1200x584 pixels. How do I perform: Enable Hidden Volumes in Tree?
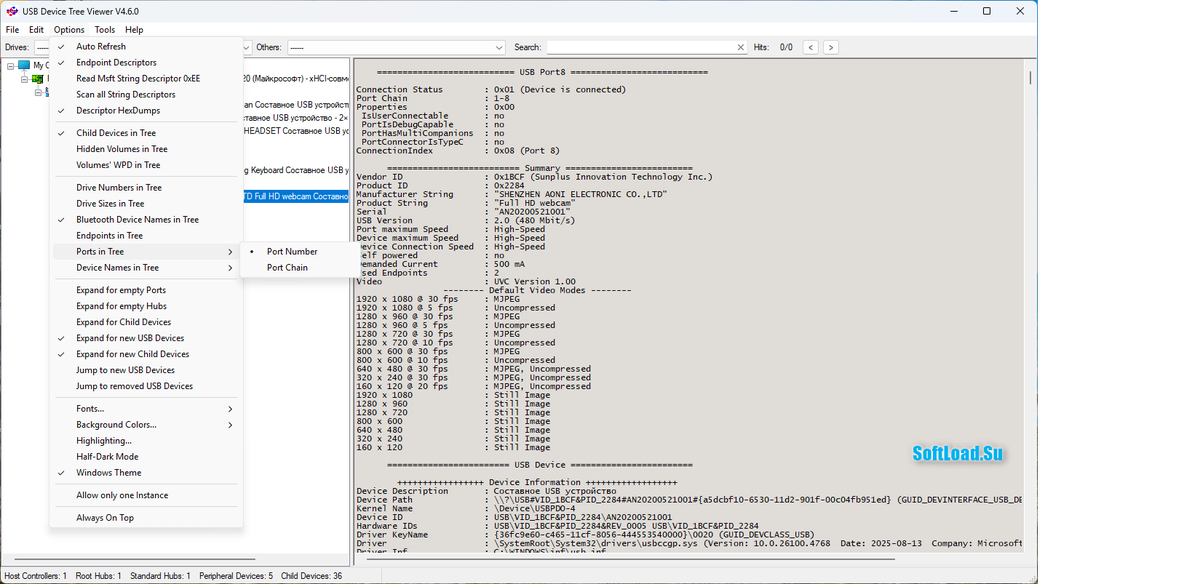pyautogui.click(x=146, y=149)
